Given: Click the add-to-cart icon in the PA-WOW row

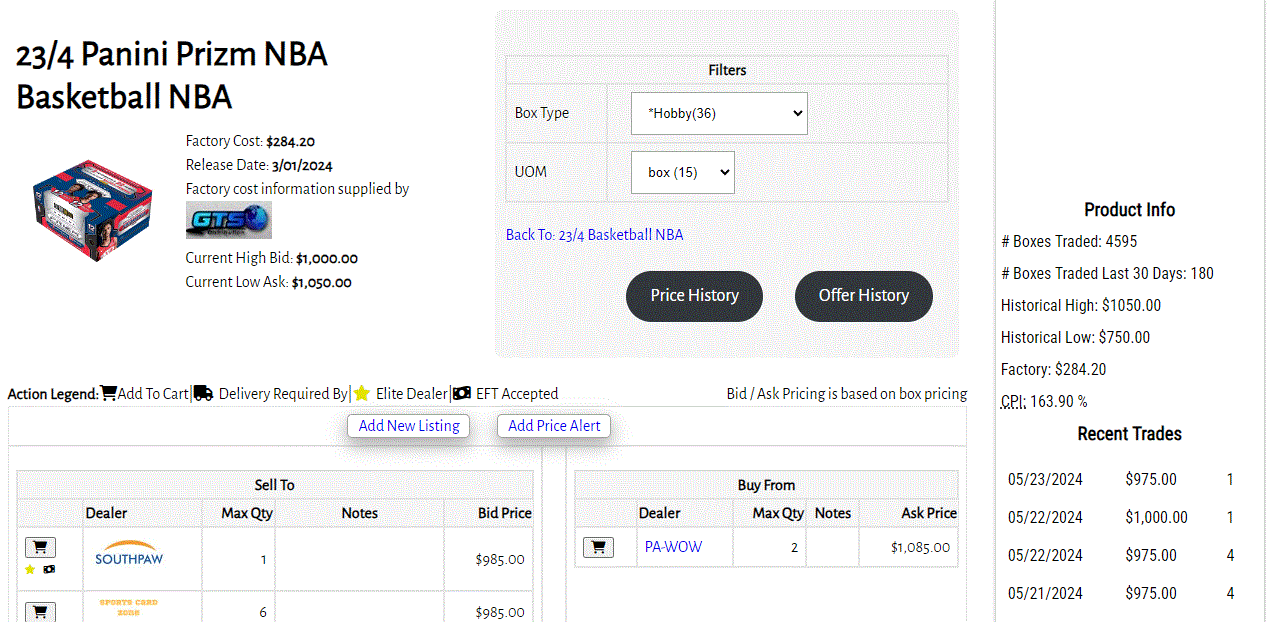Looking at the screenshot, I should pos(598,547).
